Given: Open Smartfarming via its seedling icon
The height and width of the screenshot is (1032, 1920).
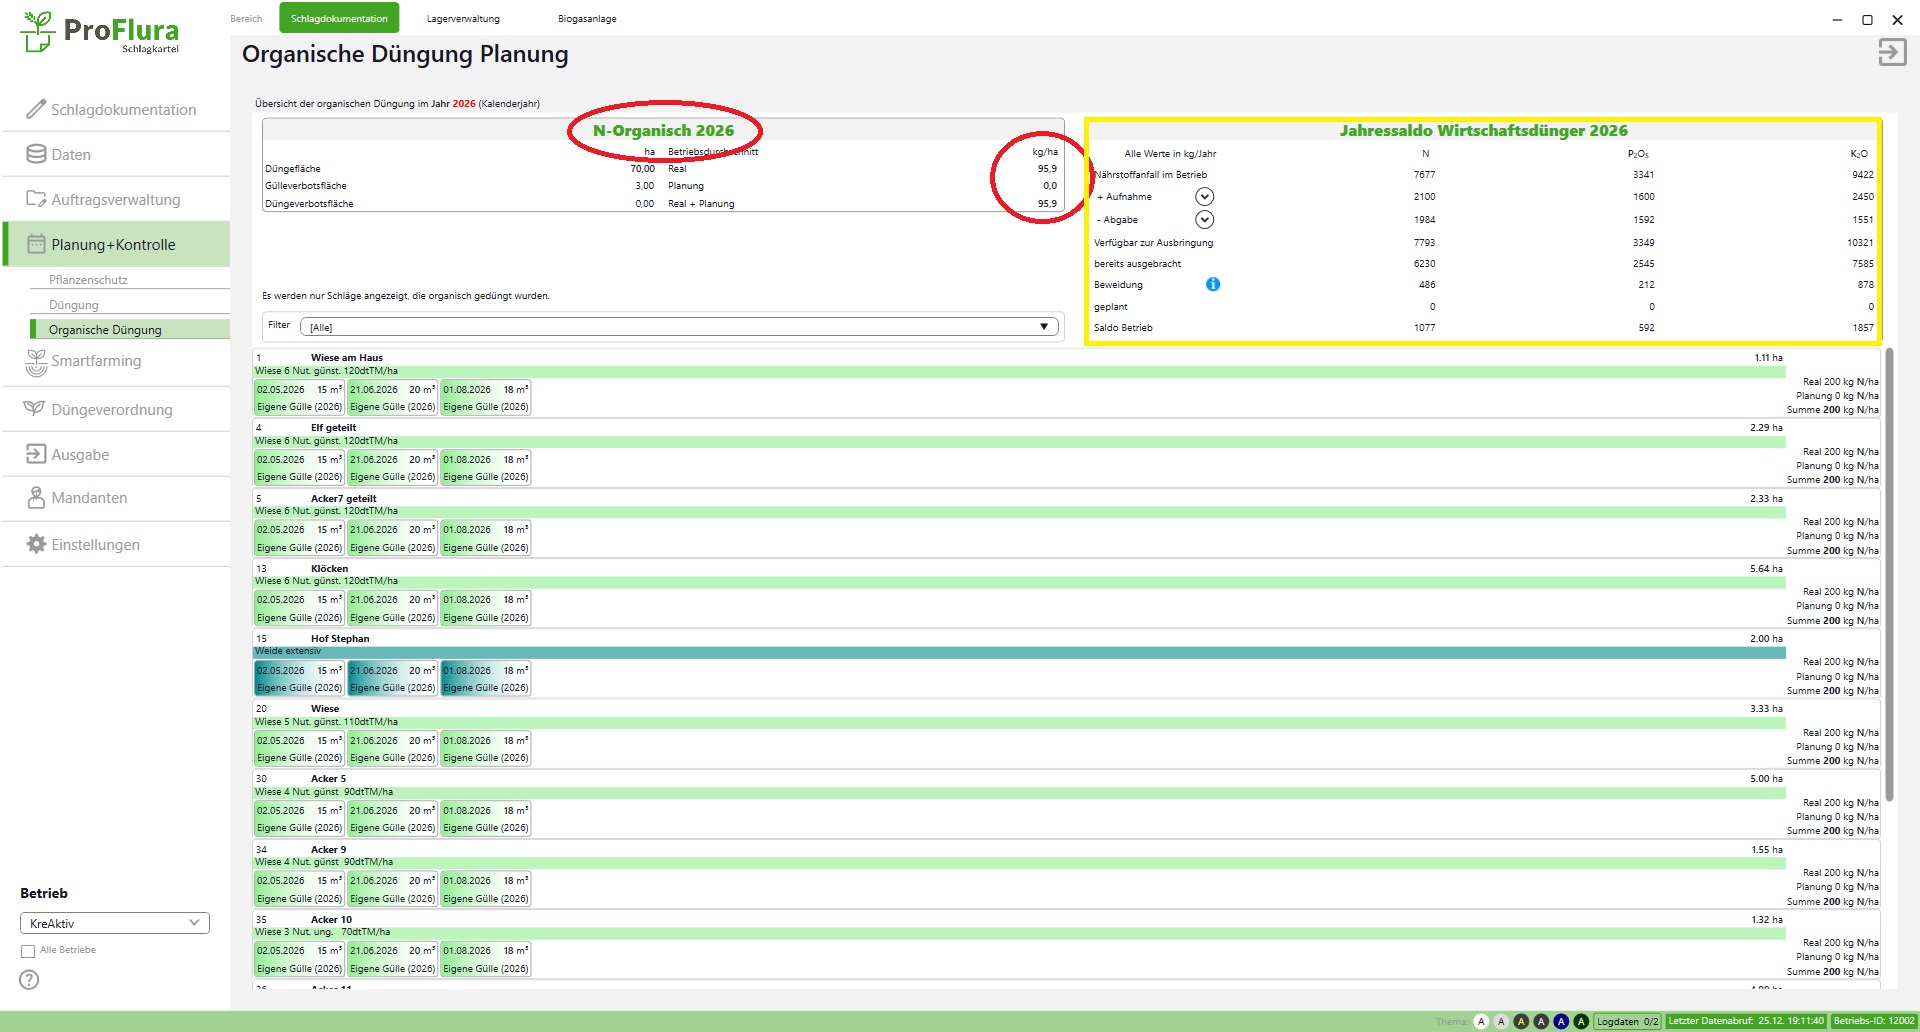Looking at the screenshot, I should pyautogui.click(x=36, y=362).
